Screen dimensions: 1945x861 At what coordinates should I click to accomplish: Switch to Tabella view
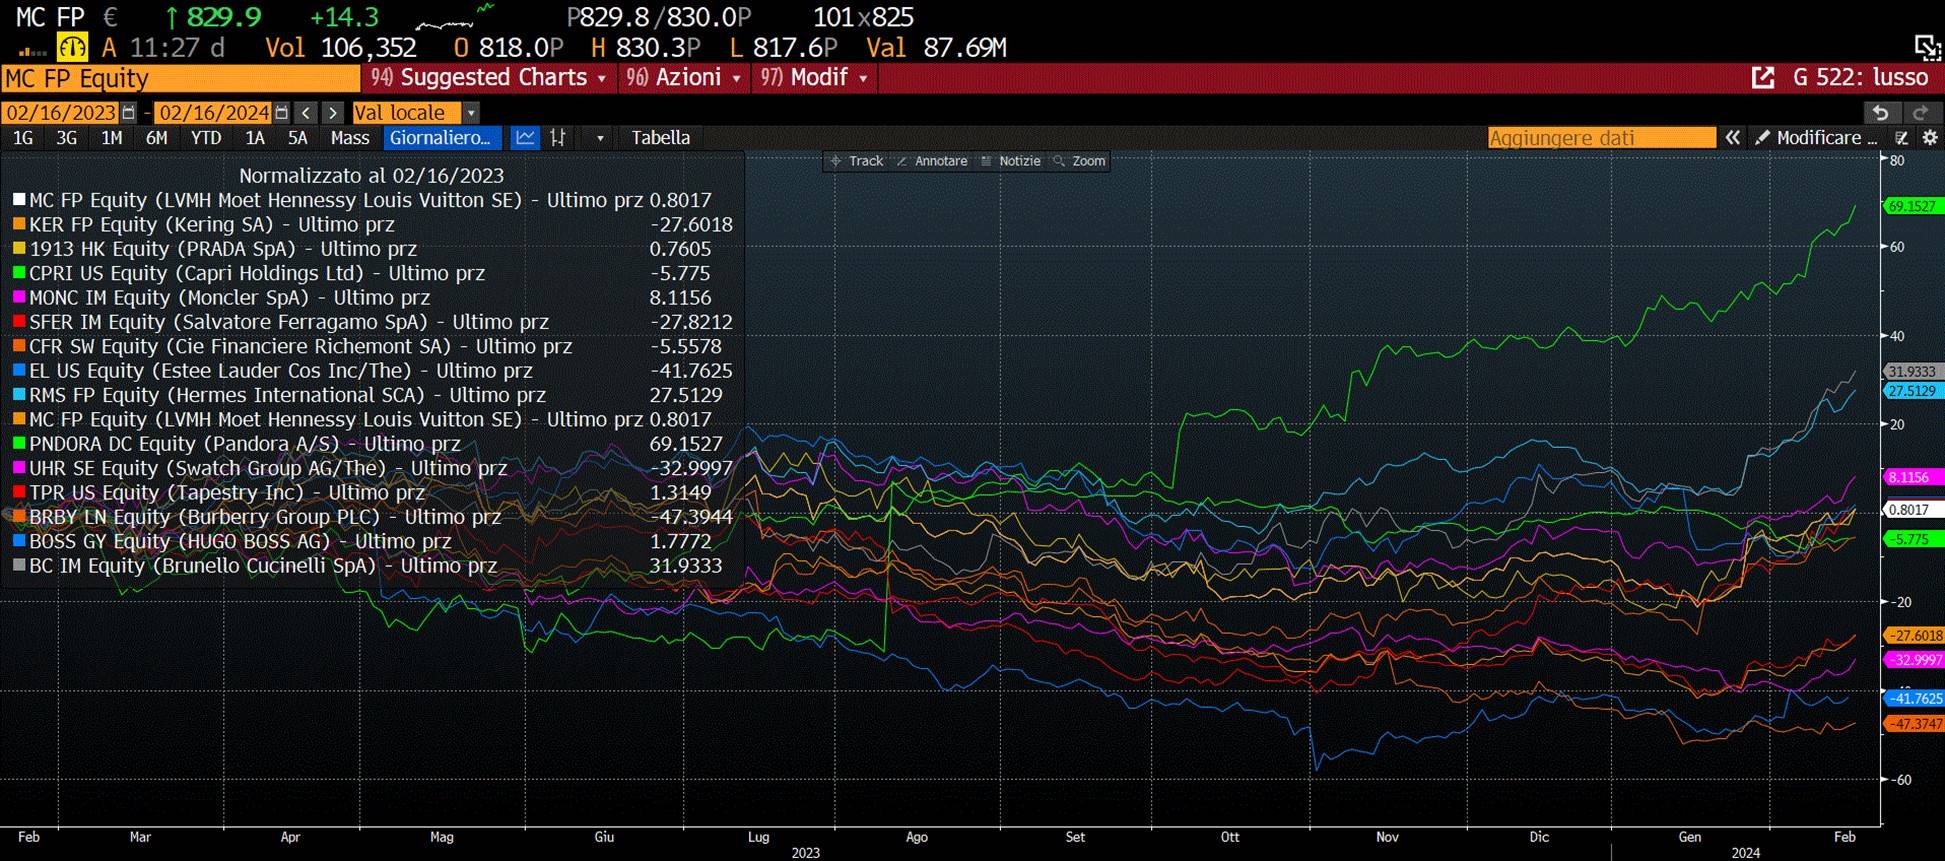[x=660, y=138]
